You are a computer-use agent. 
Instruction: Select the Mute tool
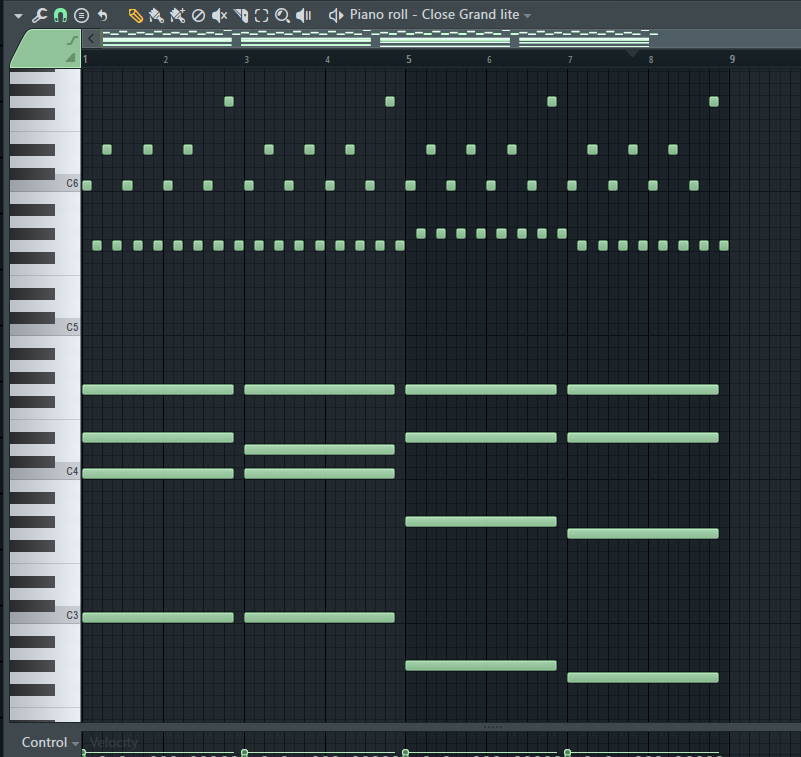point(219,16)
